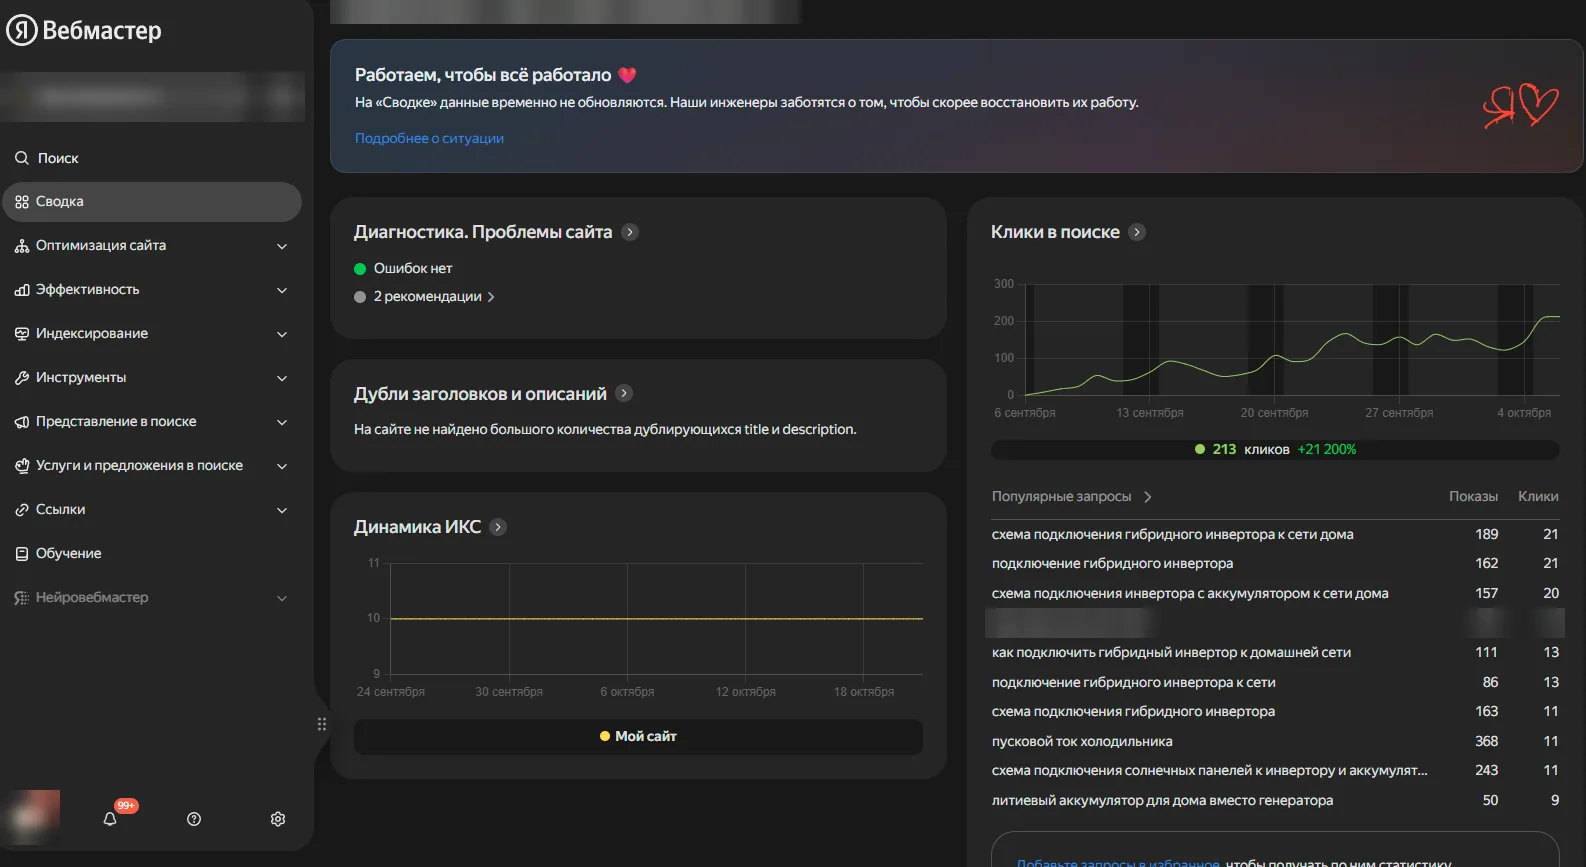The height and width of the screenshot is (867, 1586).
Task: Select the Сводка sidebar item
Action: (x=152, y=202)
